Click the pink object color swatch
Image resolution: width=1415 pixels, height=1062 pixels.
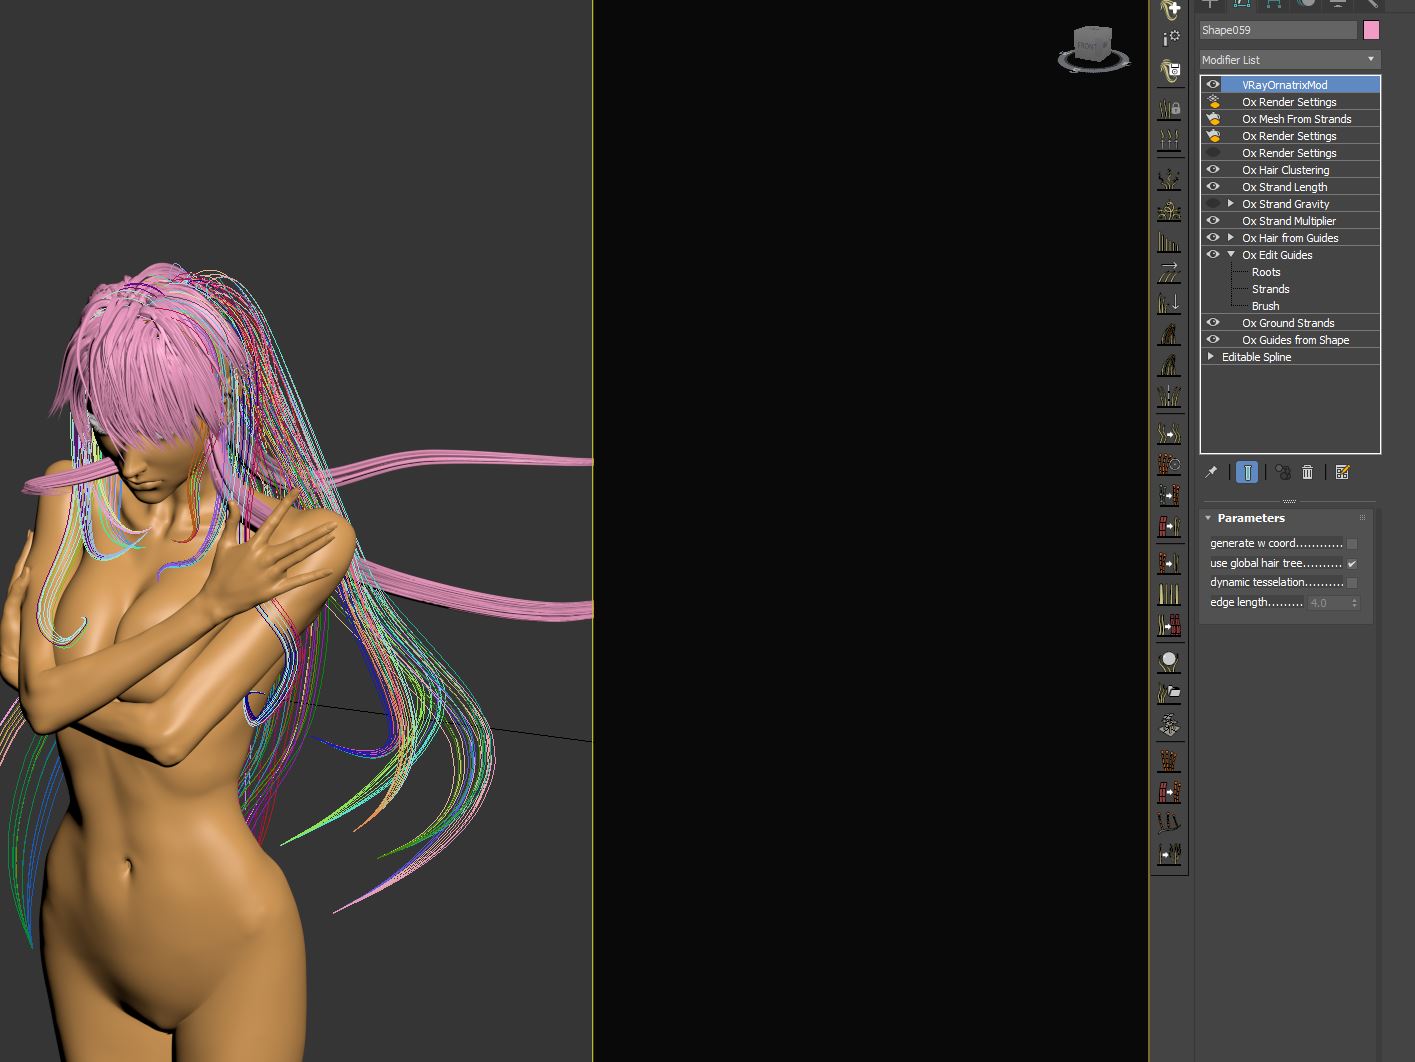[x=1371, y=30]
